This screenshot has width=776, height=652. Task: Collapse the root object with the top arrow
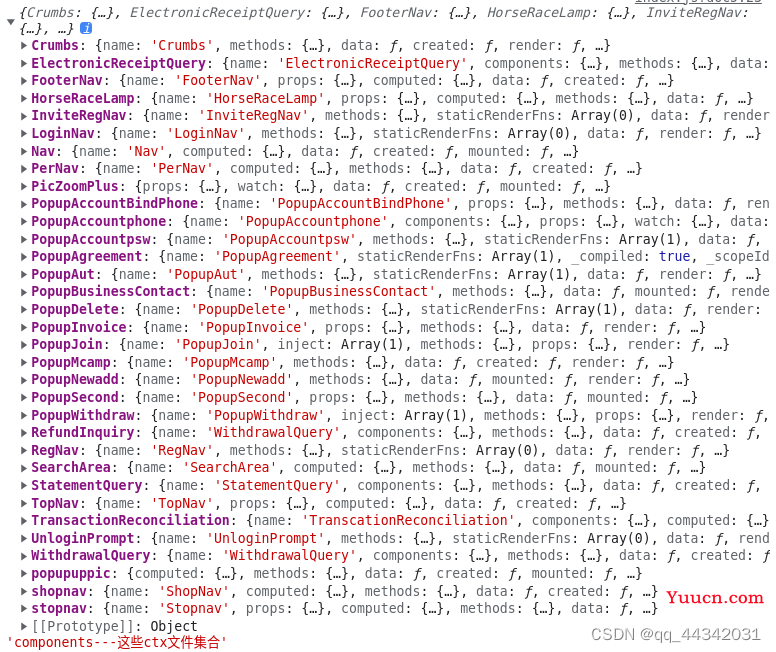(11, 21)
